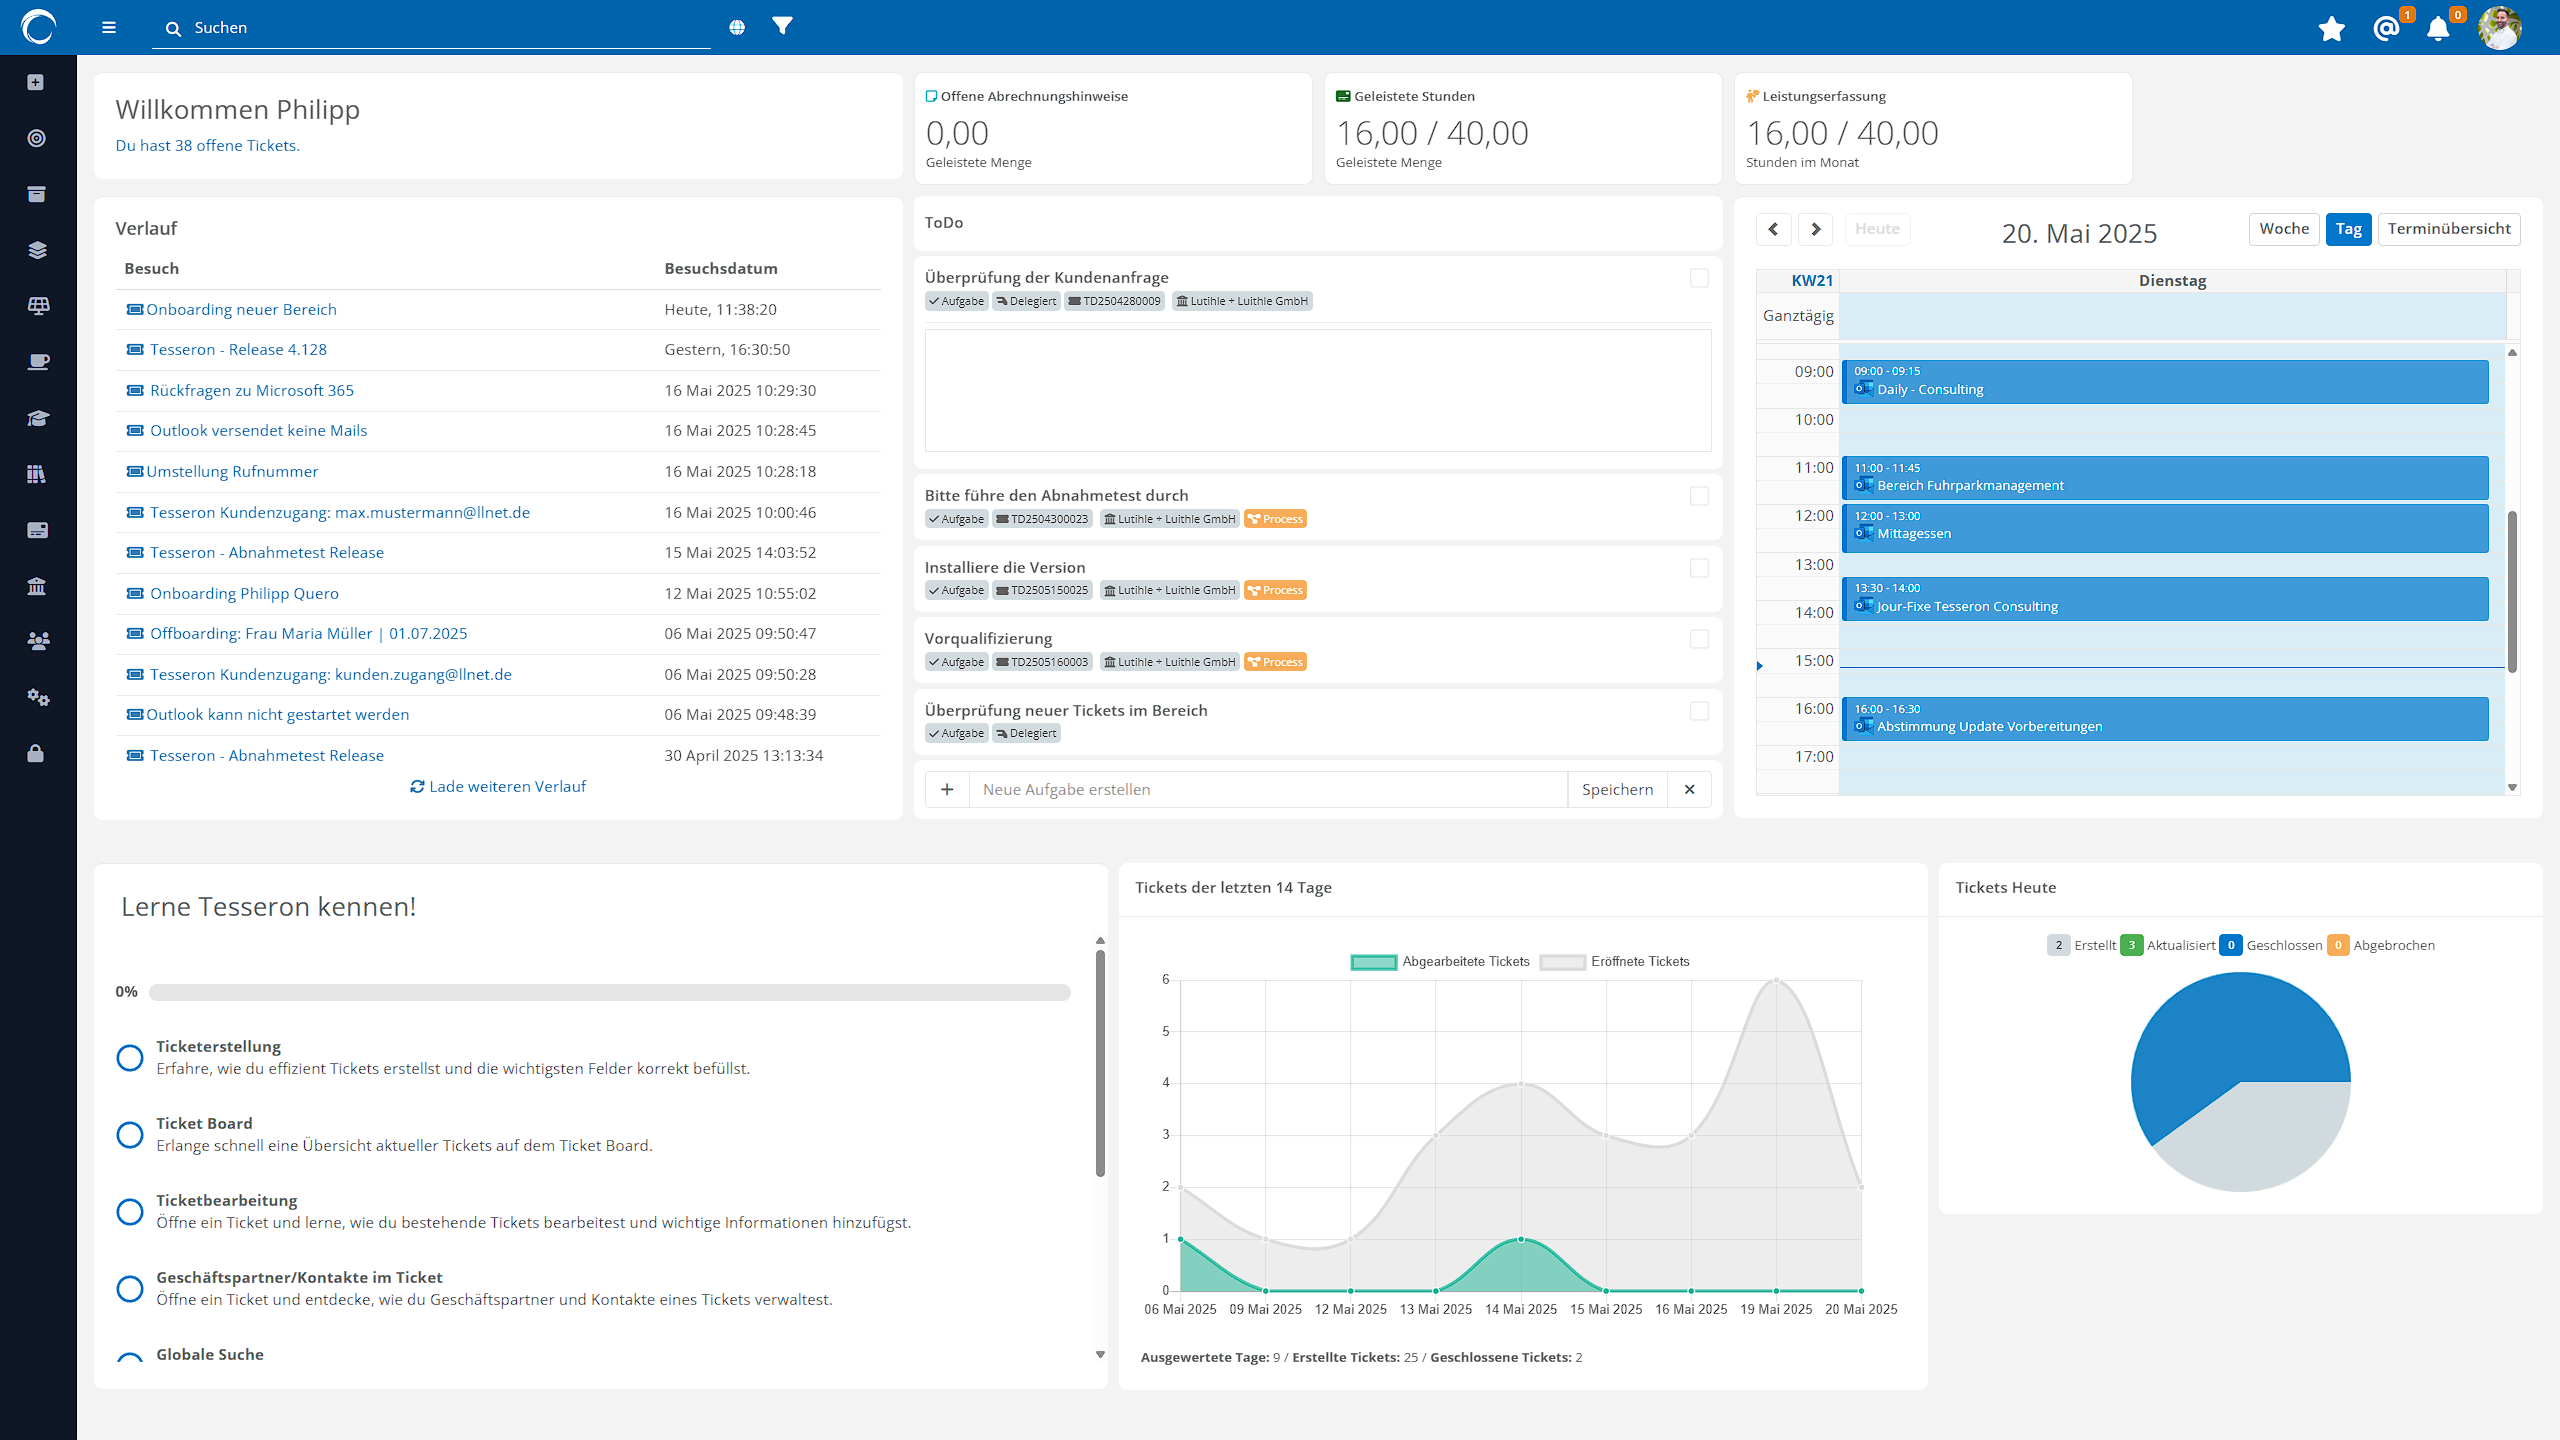Open 'Du hast 38 offene Tickets' link
The image size is (2560, 1440).
207,145
